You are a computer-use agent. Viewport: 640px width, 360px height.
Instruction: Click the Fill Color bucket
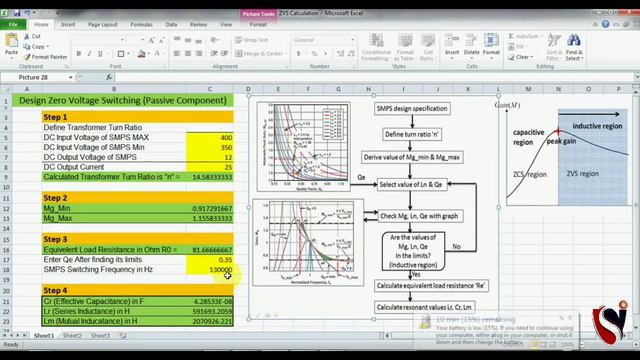(x=141, y=53)
